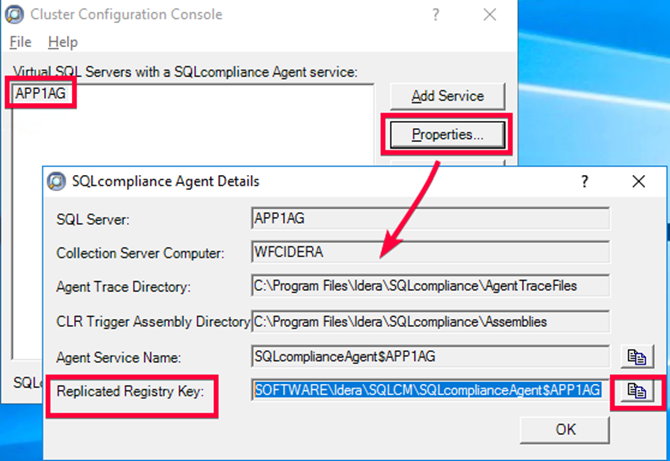Open the File menu

tap(21, 42)
